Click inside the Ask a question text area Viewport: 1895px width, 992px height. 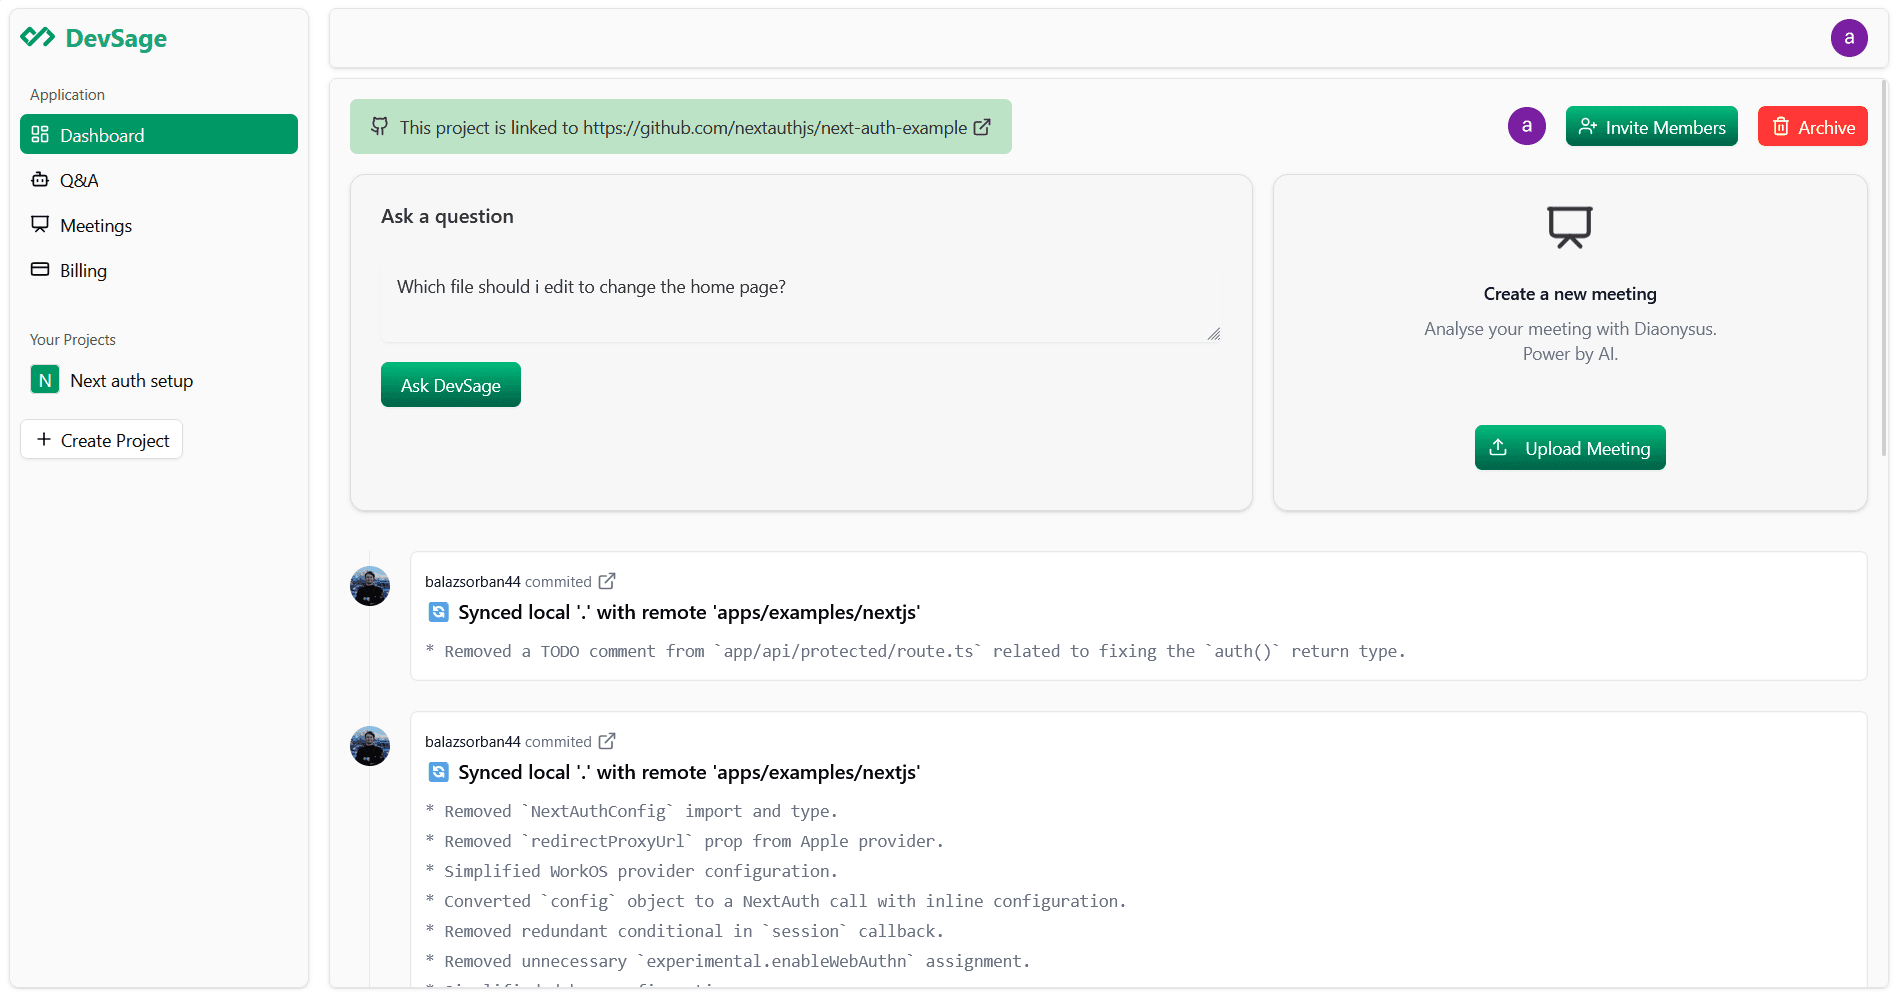pos(798,295)
